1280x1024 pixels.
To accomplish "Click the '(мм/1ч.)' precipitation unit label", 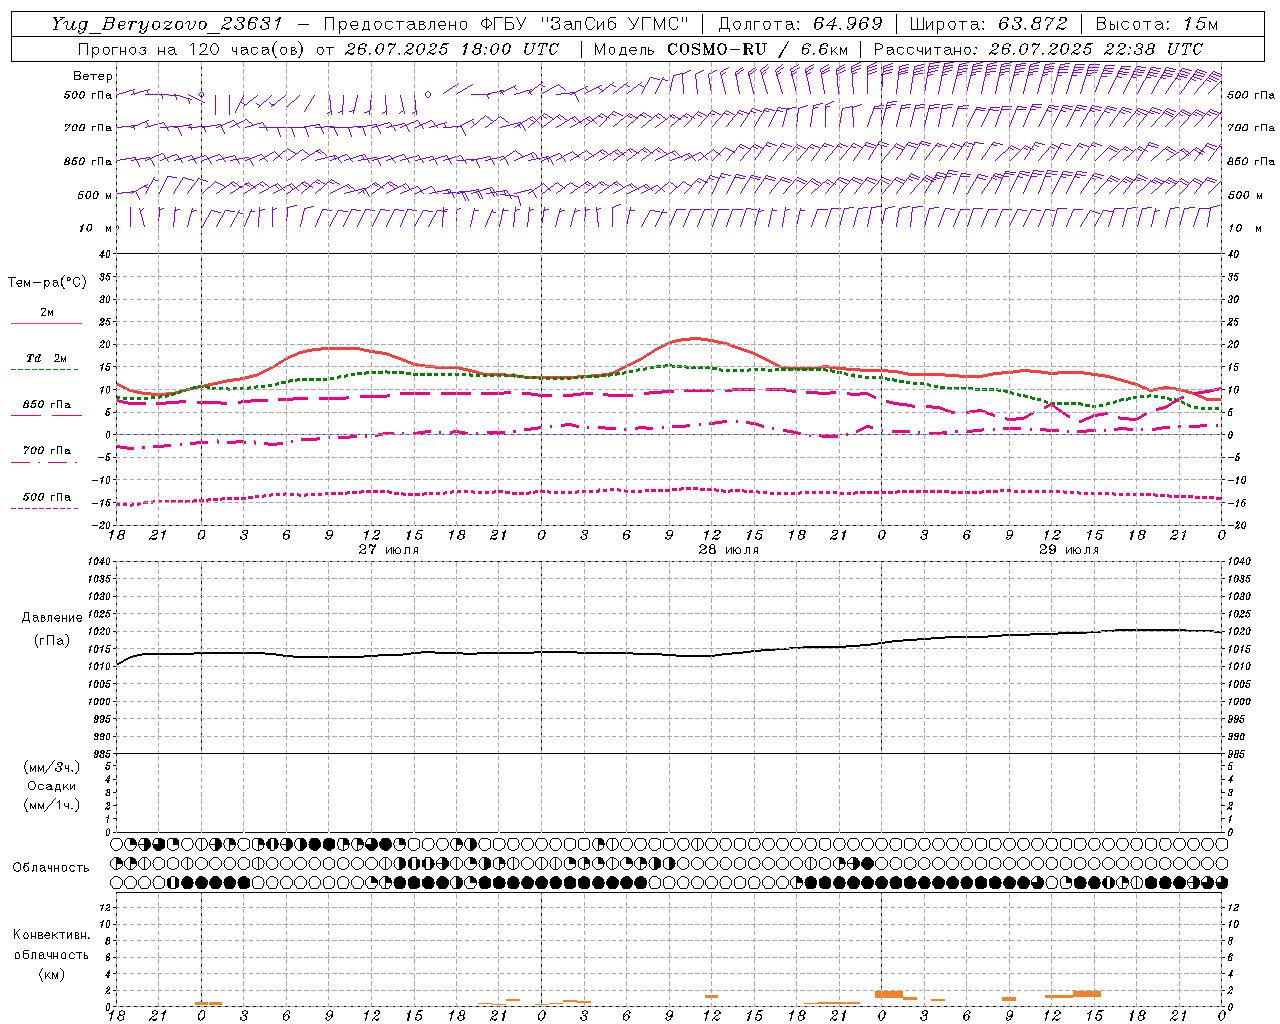I will 52,805.
